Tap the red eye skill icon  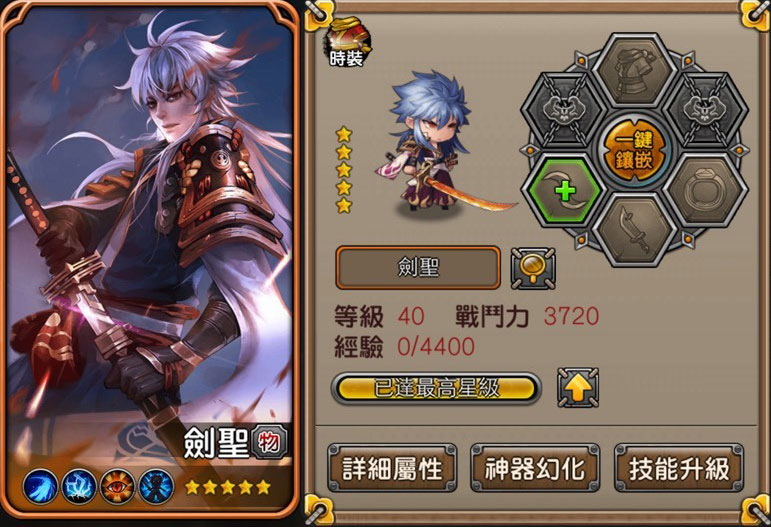[118, 487]
